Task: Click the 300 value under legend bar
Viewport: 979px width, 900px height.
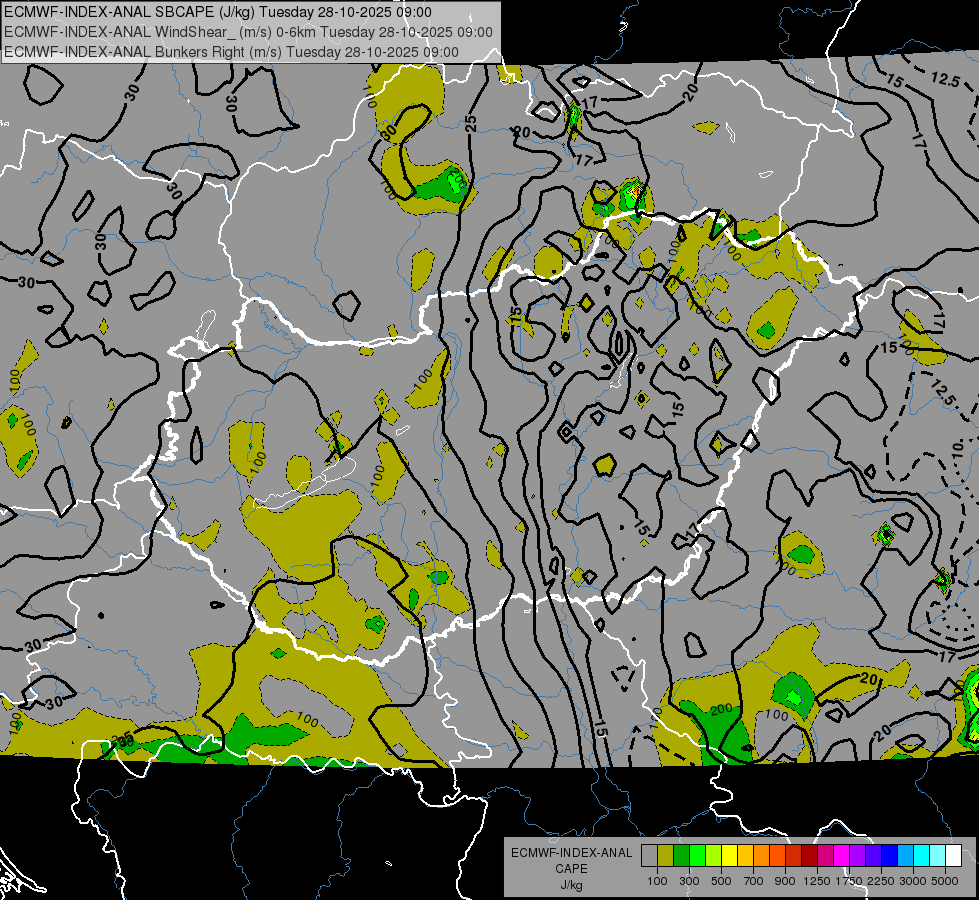Action: [x=689, y=881]
